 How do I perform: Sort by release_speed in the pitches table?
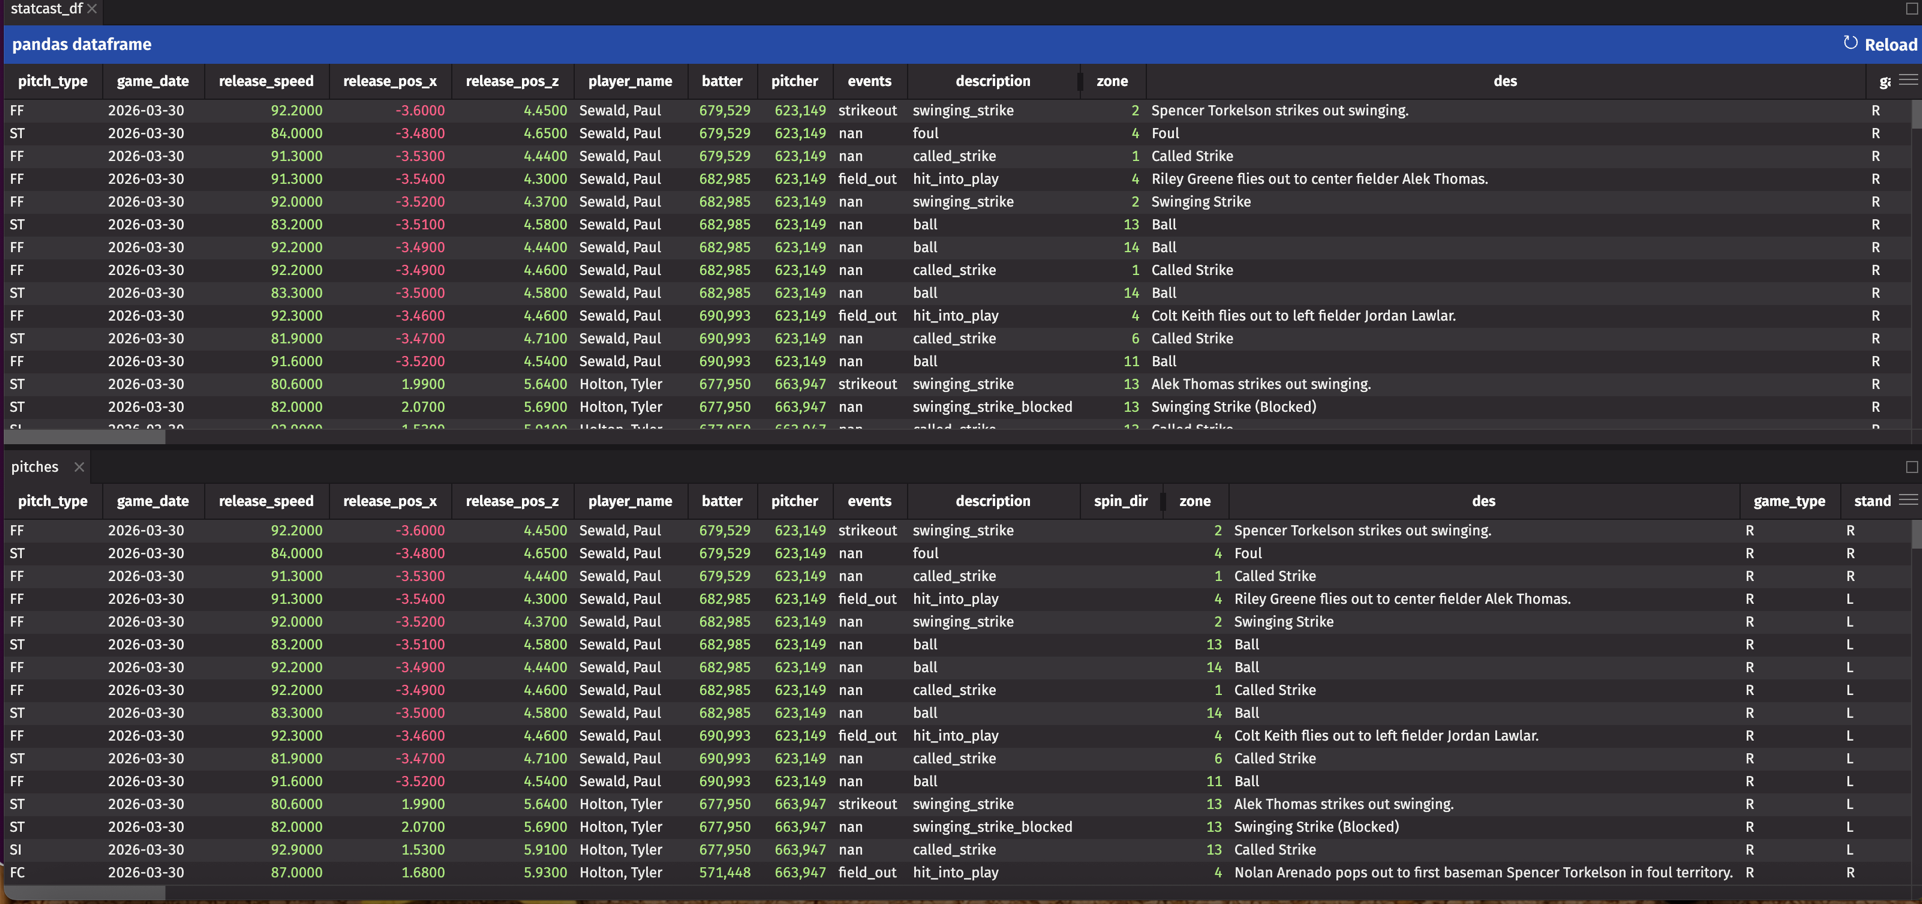[x=266, y=501]
